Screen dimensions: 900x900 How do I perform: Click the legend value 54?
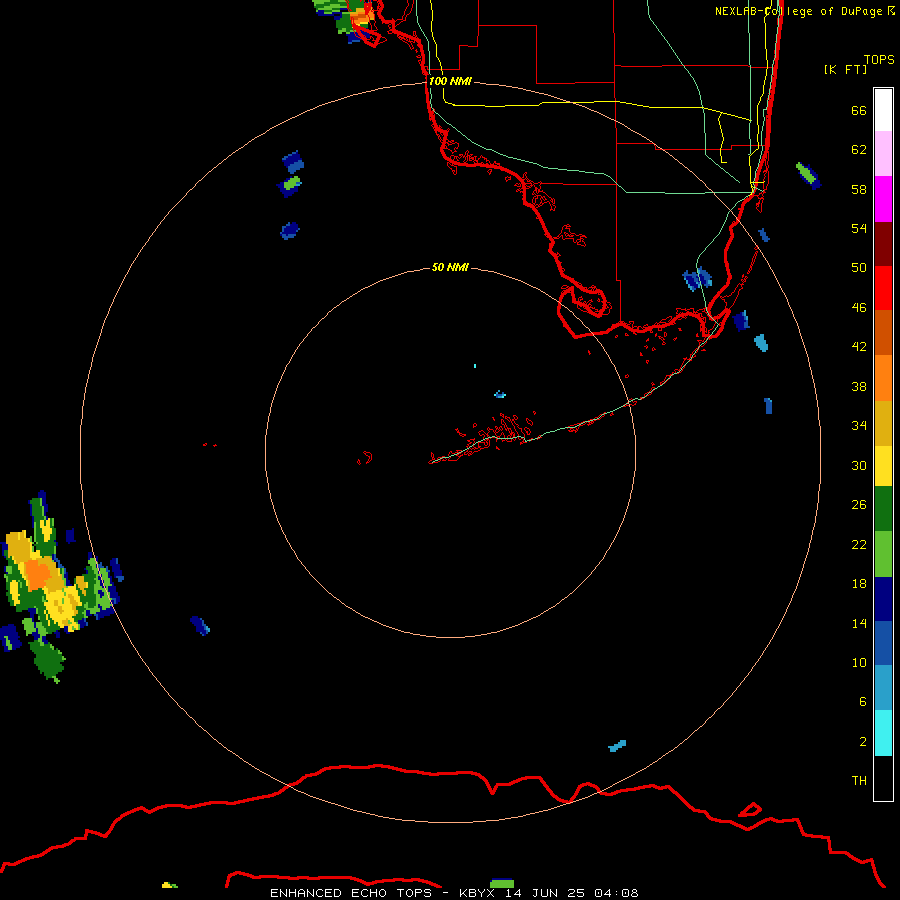pos(859,228)
